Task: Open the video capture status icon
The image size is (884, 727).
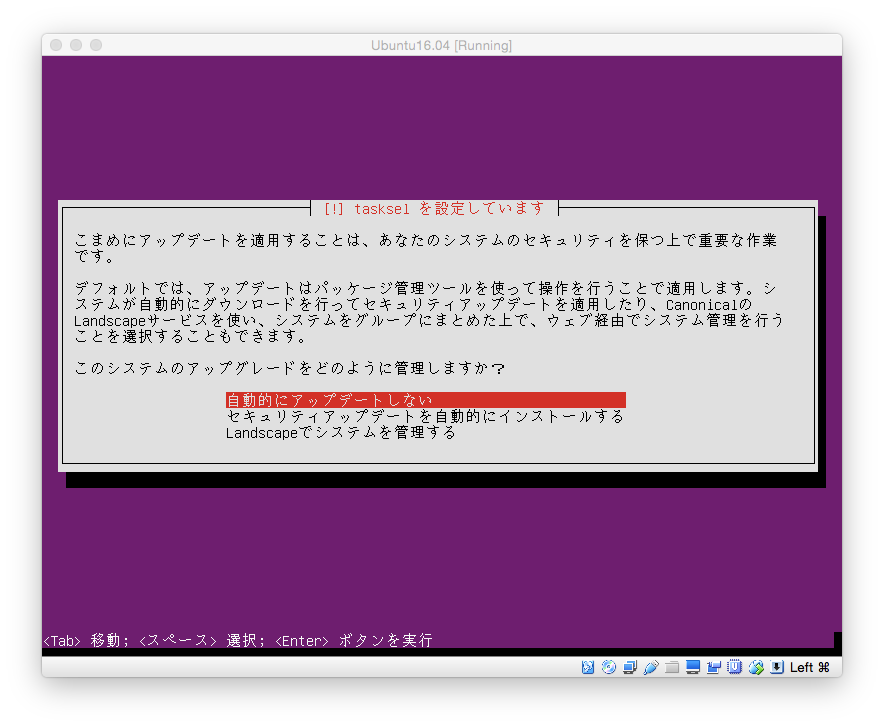Action: [x=714, y=667]
